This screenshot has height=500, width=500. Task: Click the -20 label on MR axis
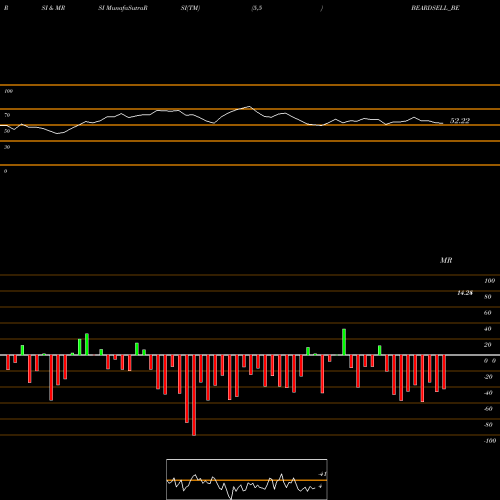(x=488, y=377)
